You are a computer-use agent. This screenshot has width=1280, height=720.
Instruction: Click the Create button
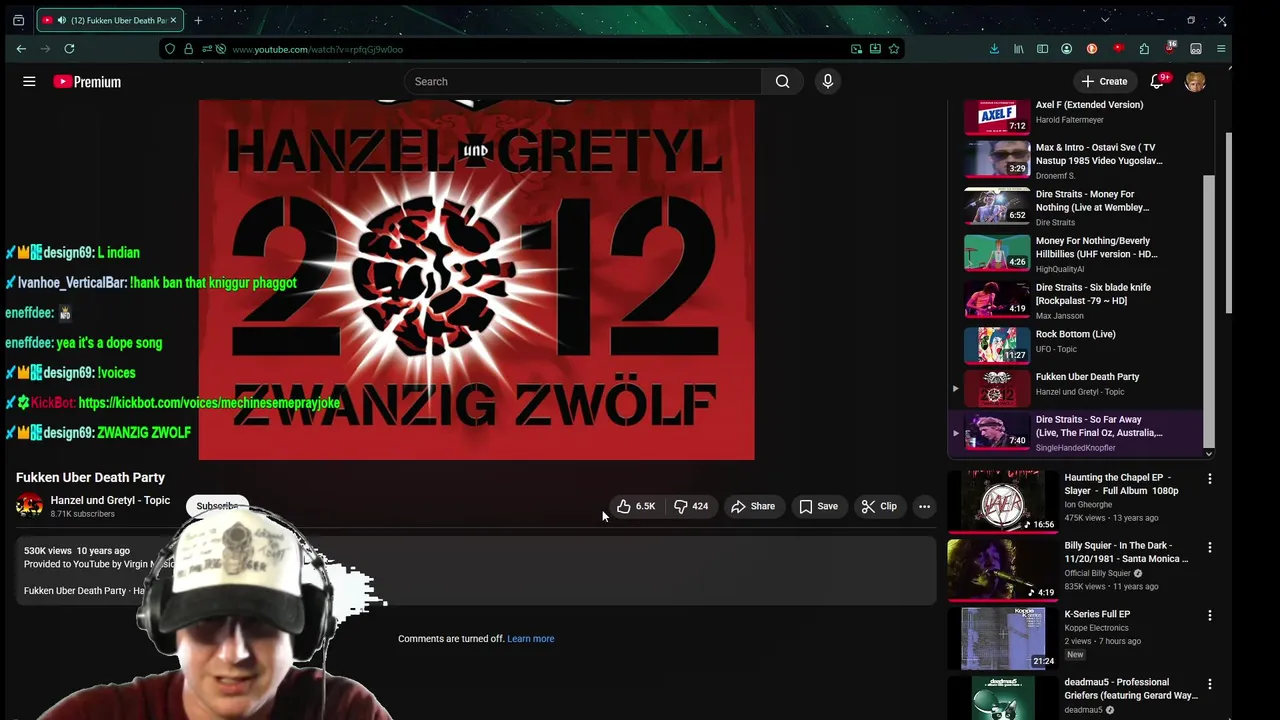(x=1104, y=82)
